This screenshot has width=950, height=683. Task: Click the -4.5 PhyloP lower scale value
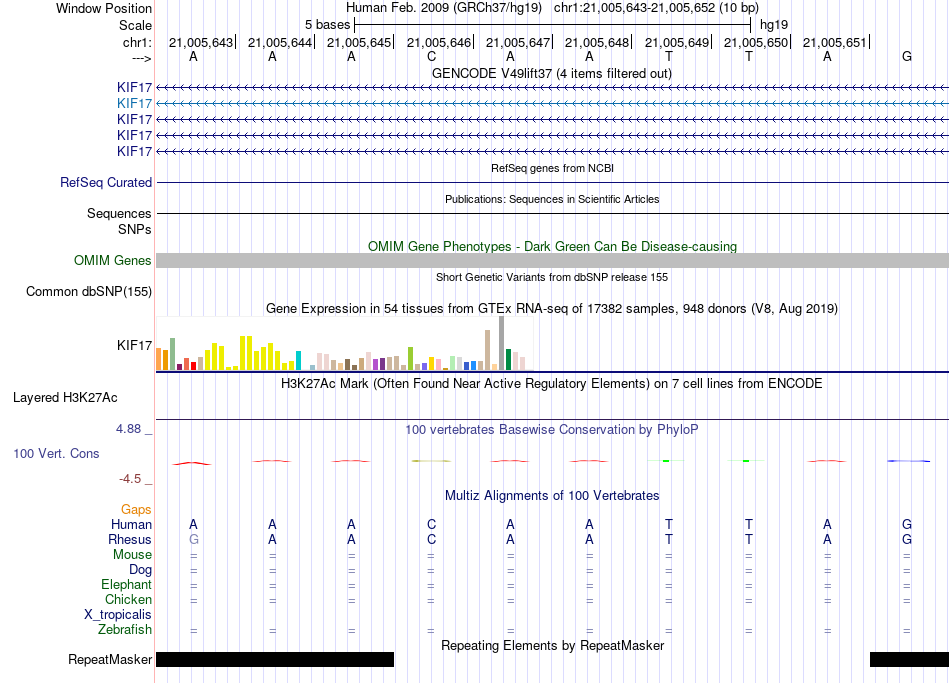pyautogui.click(x=130, y=479)
